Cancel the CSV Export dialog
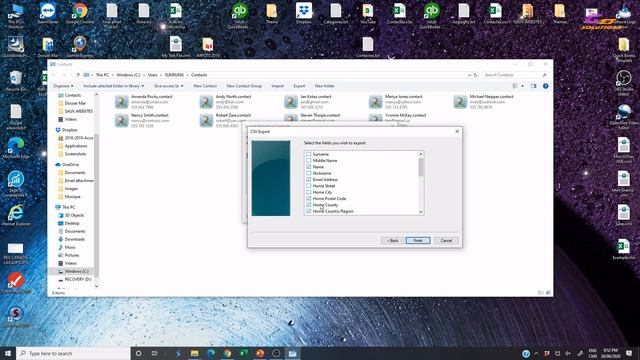Viewport: 640px width, 360px height. point(446,241)
